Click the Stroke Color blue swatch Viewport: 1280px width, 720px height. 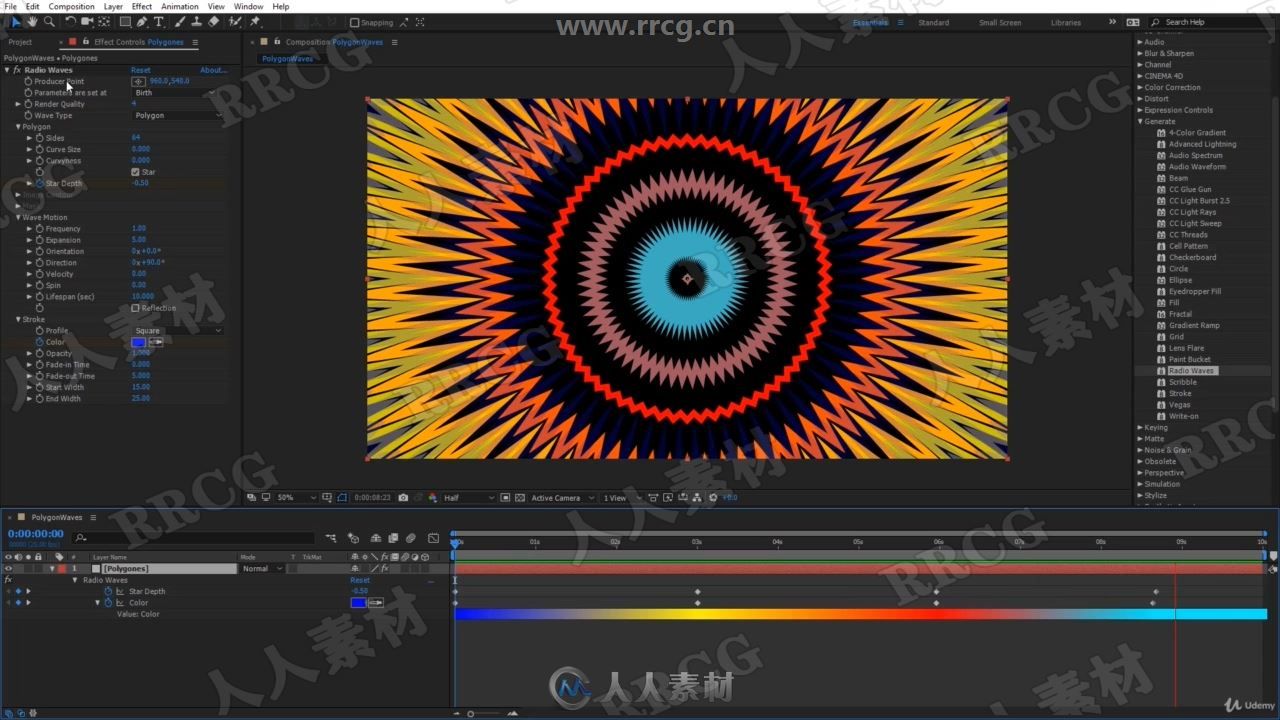139,342
